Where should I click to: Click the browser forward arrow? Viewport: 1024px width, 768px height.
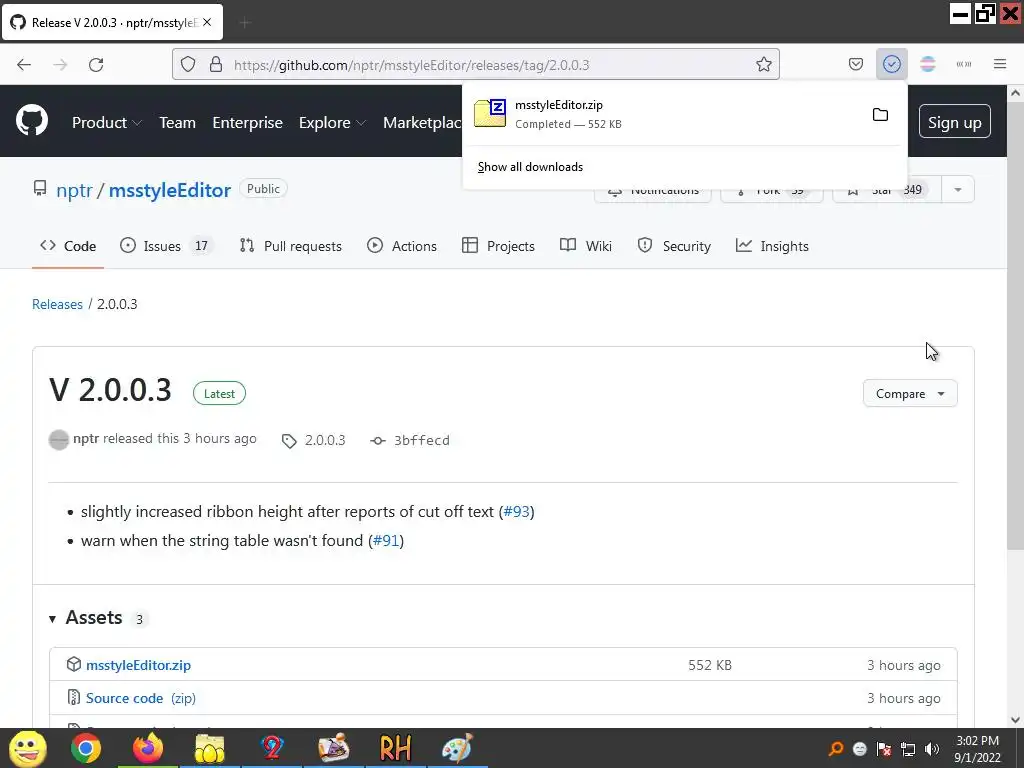pos(60,65)
